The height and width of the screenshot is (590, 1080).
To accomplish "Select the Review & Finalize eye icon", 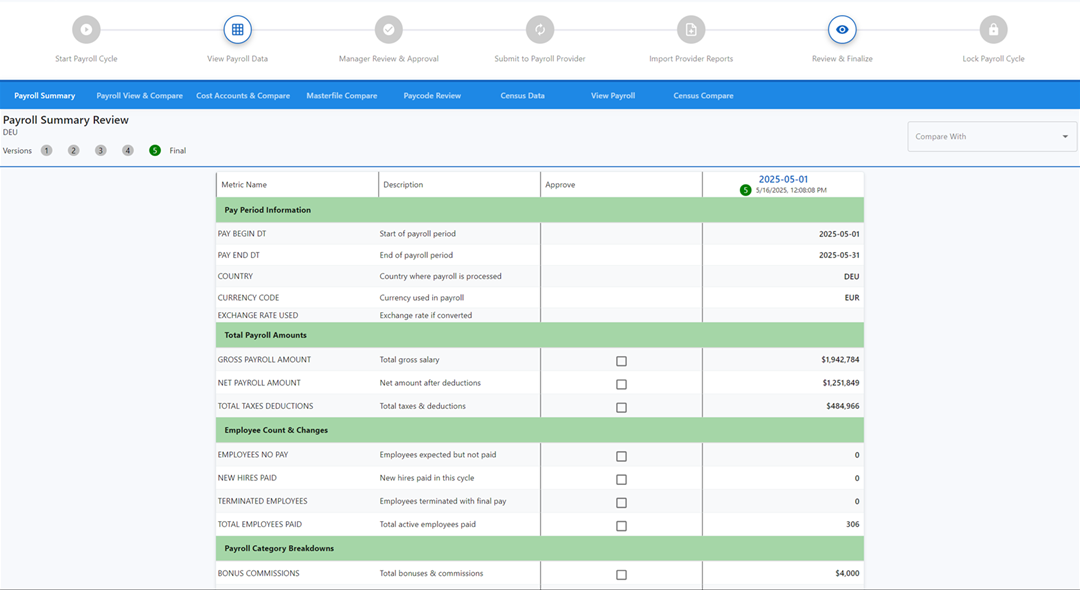I will (x=841, y=29).
